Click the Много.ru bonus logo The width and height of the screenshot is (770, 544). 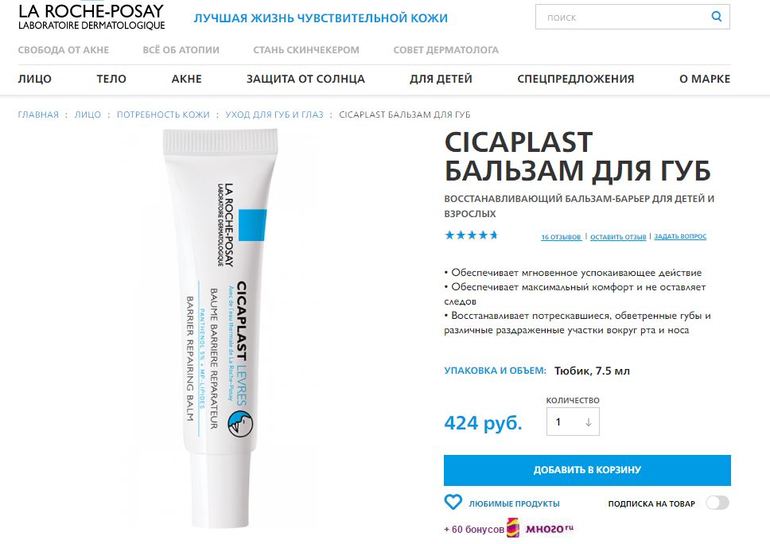pyautogui.click(x=540, y=528)
